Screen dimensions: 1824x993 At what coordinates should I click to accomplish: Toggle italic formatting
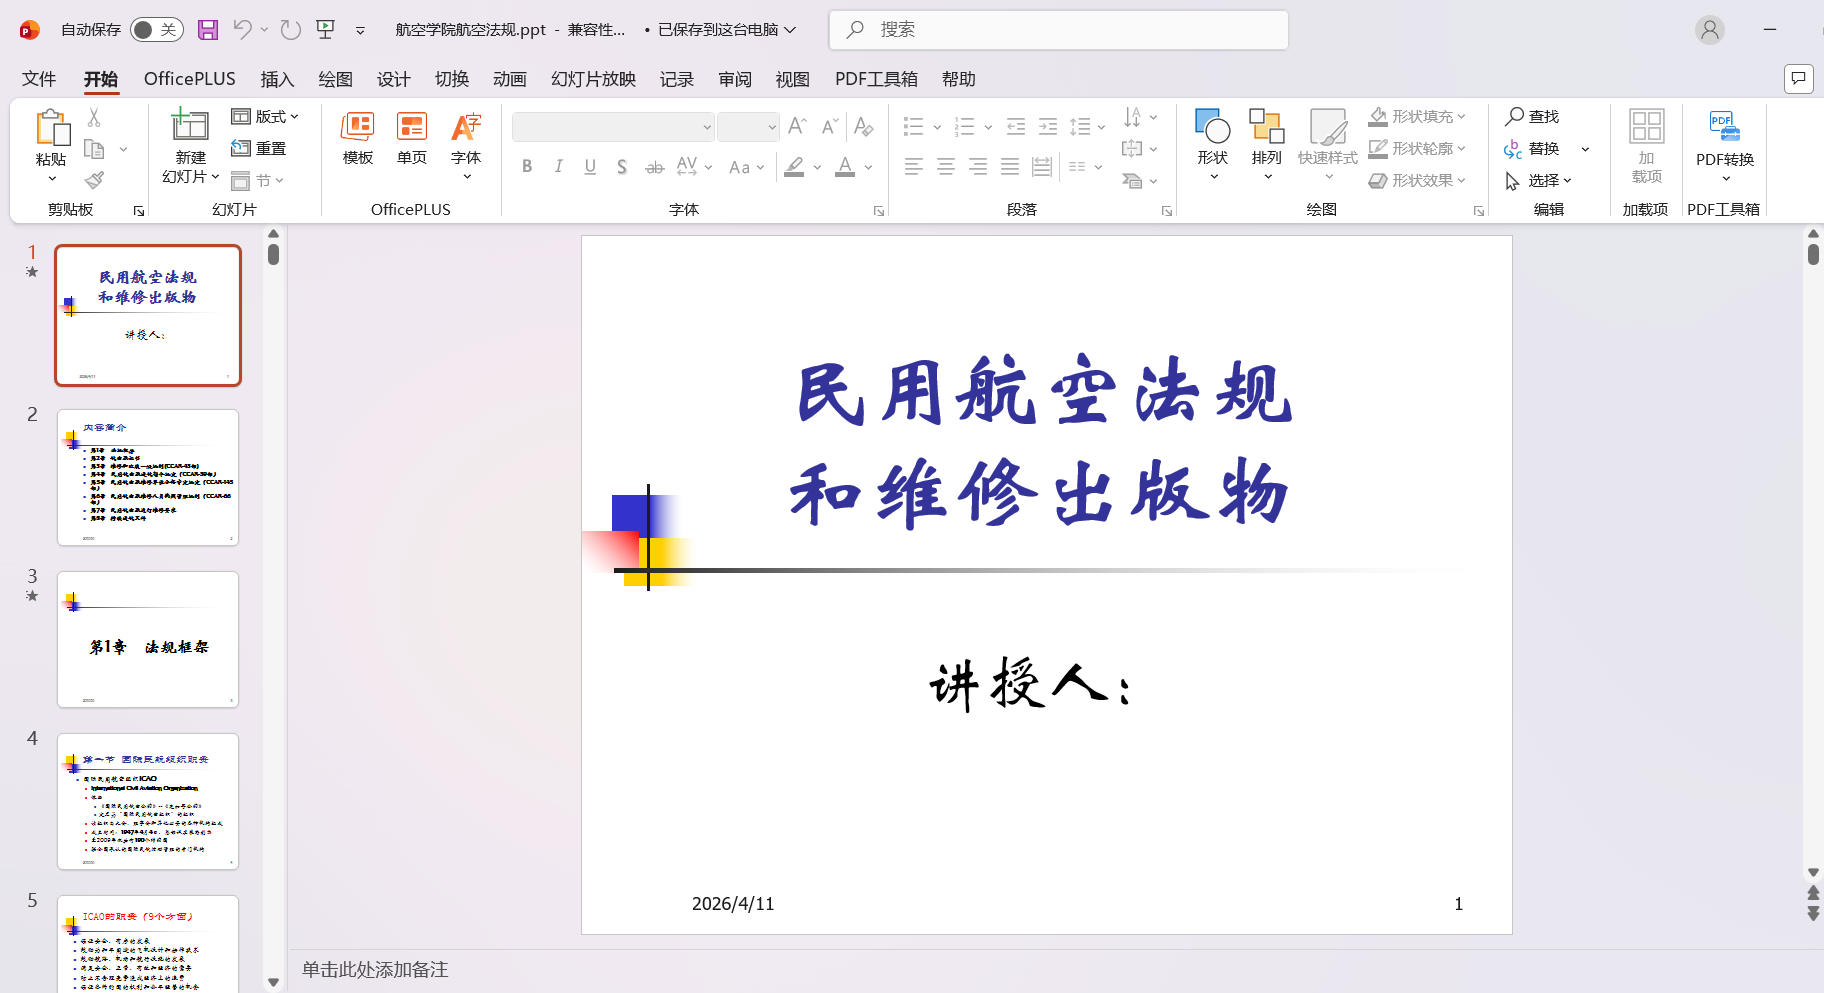click(559, 167)
